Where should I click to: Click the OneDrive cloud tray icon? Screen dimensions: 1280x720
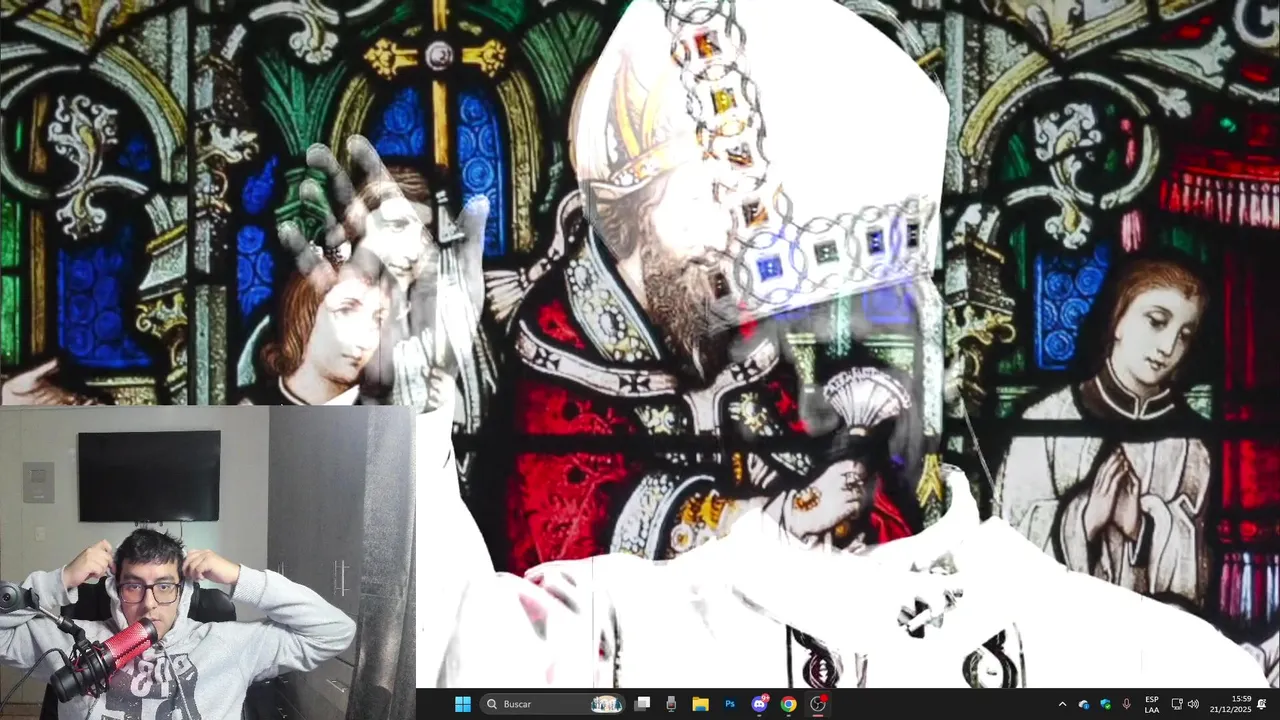(x=1084, y=704)
